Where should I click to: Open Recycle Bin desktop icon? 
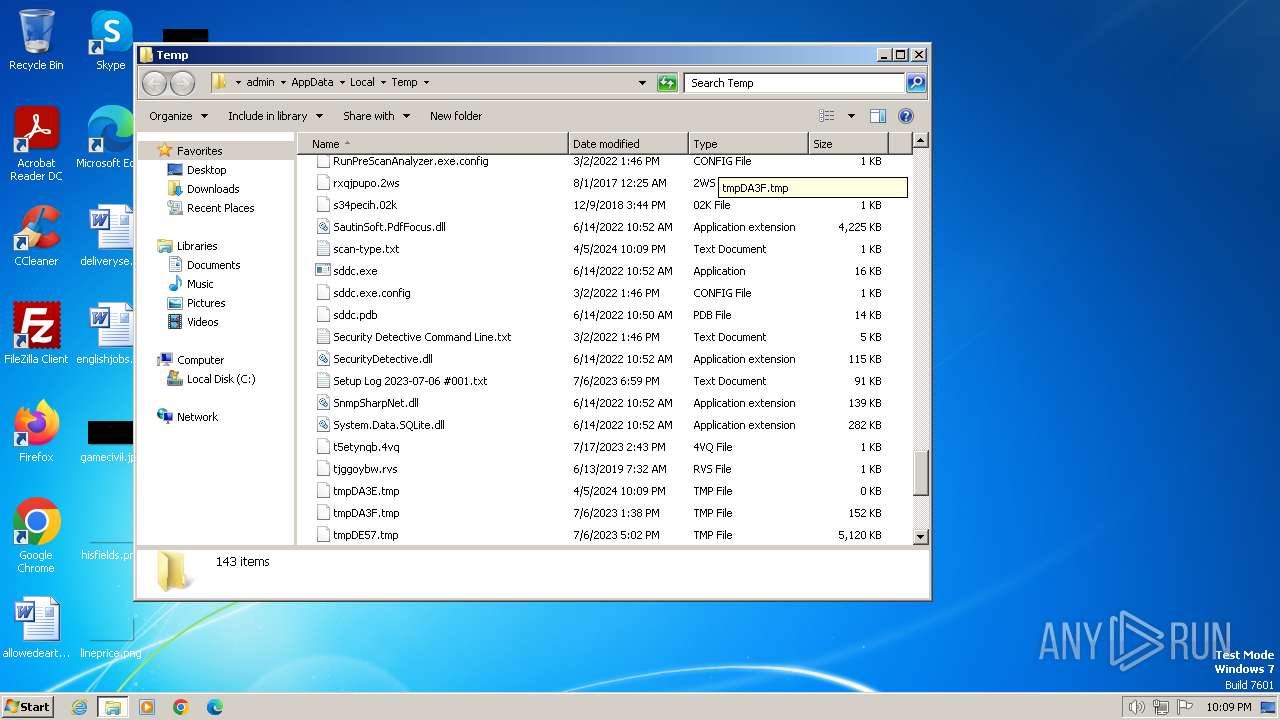[36, 40]
